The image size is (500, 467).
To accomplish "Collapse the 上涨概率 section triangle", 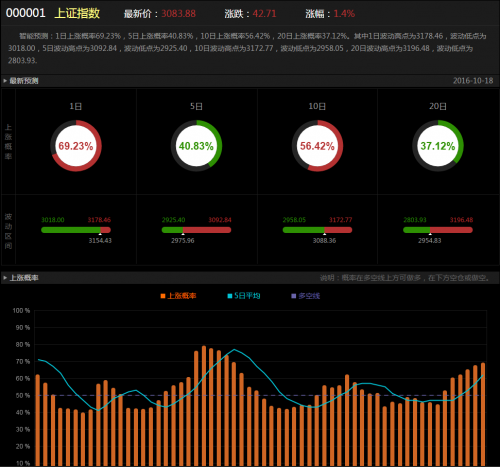I will click(5, 278).
